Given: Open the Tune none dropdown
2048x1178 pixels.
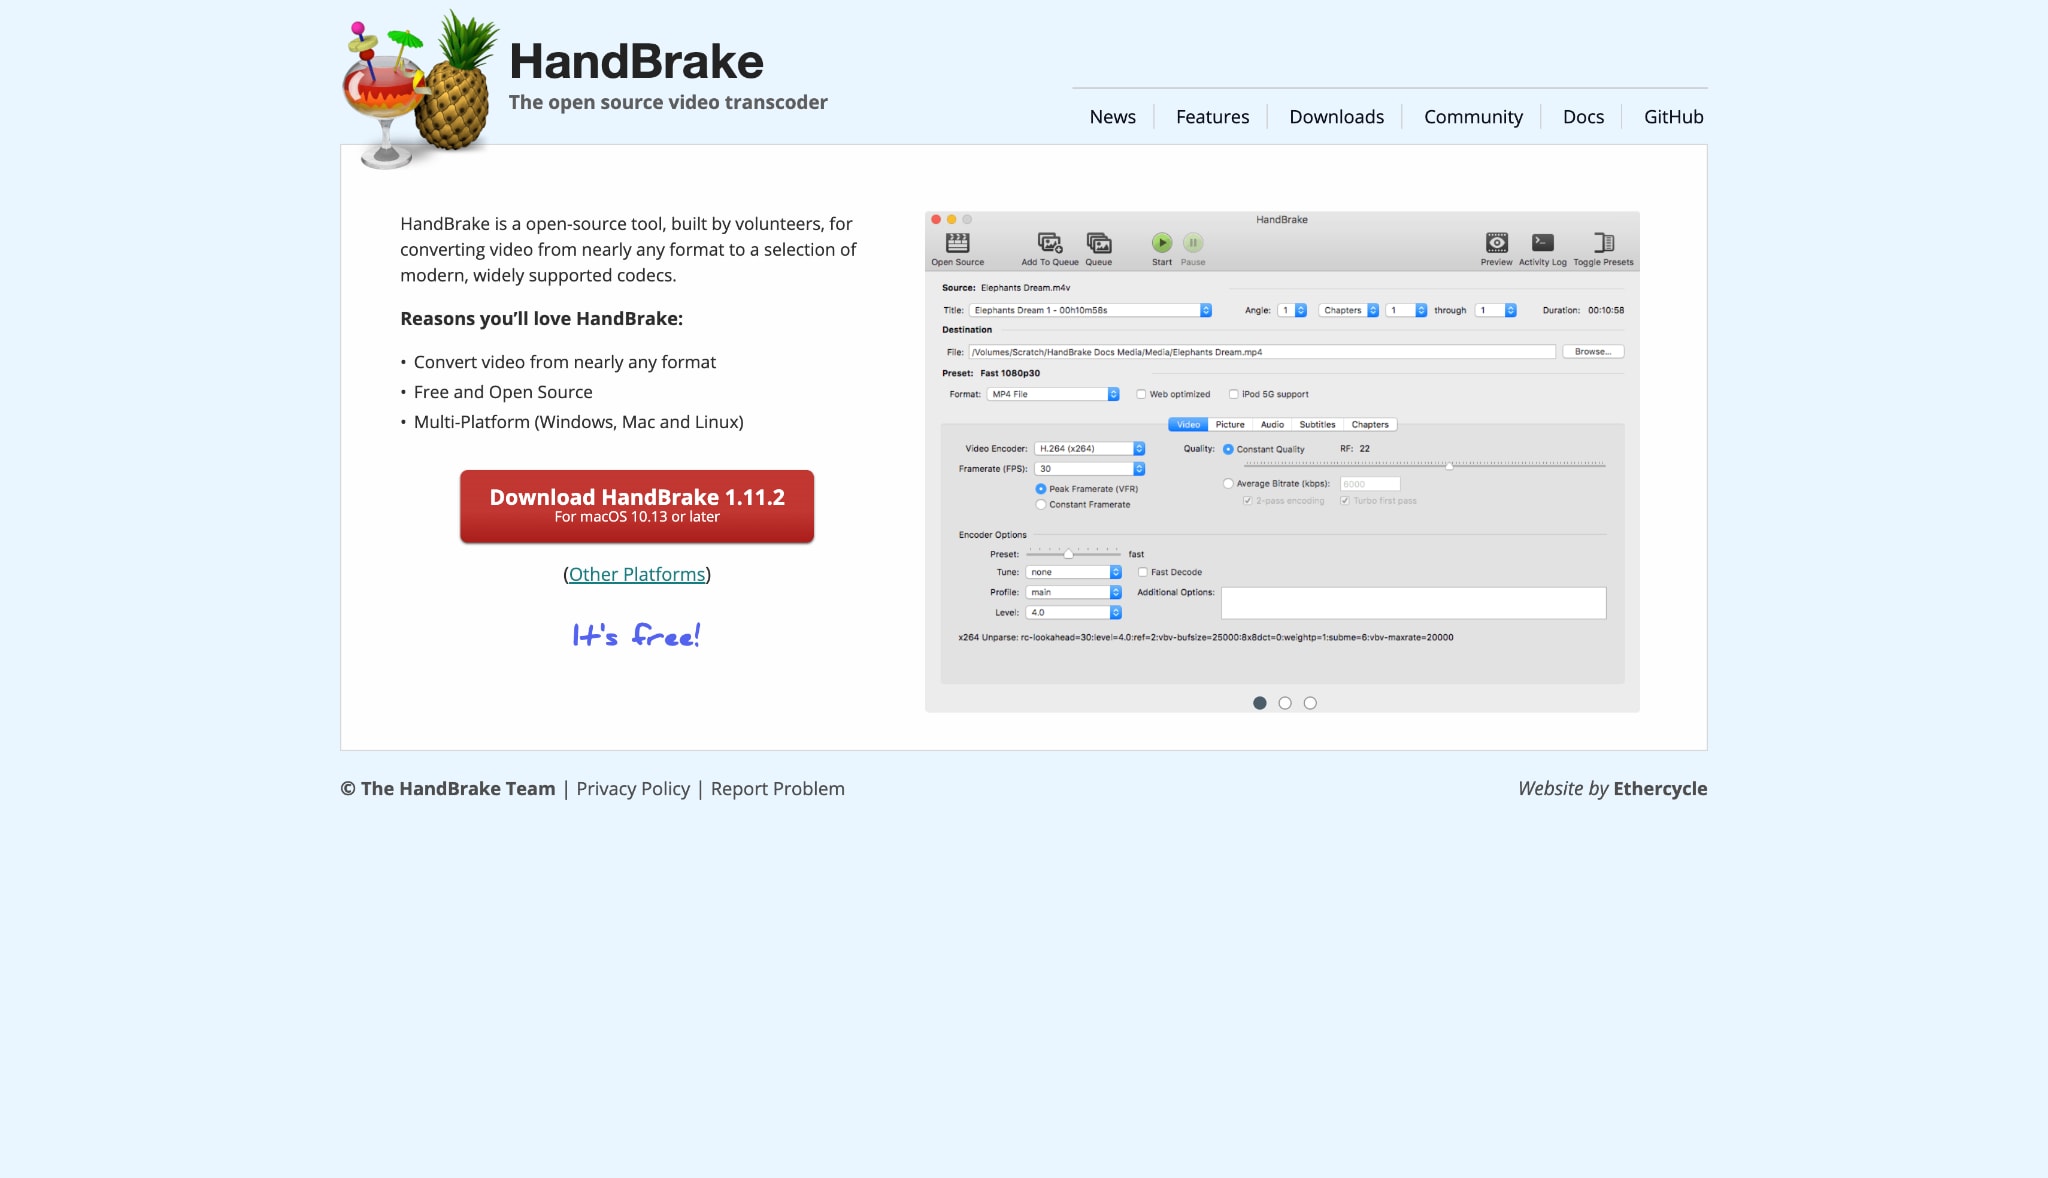Looking at the screenshot, I should (x=1073, y=572).
